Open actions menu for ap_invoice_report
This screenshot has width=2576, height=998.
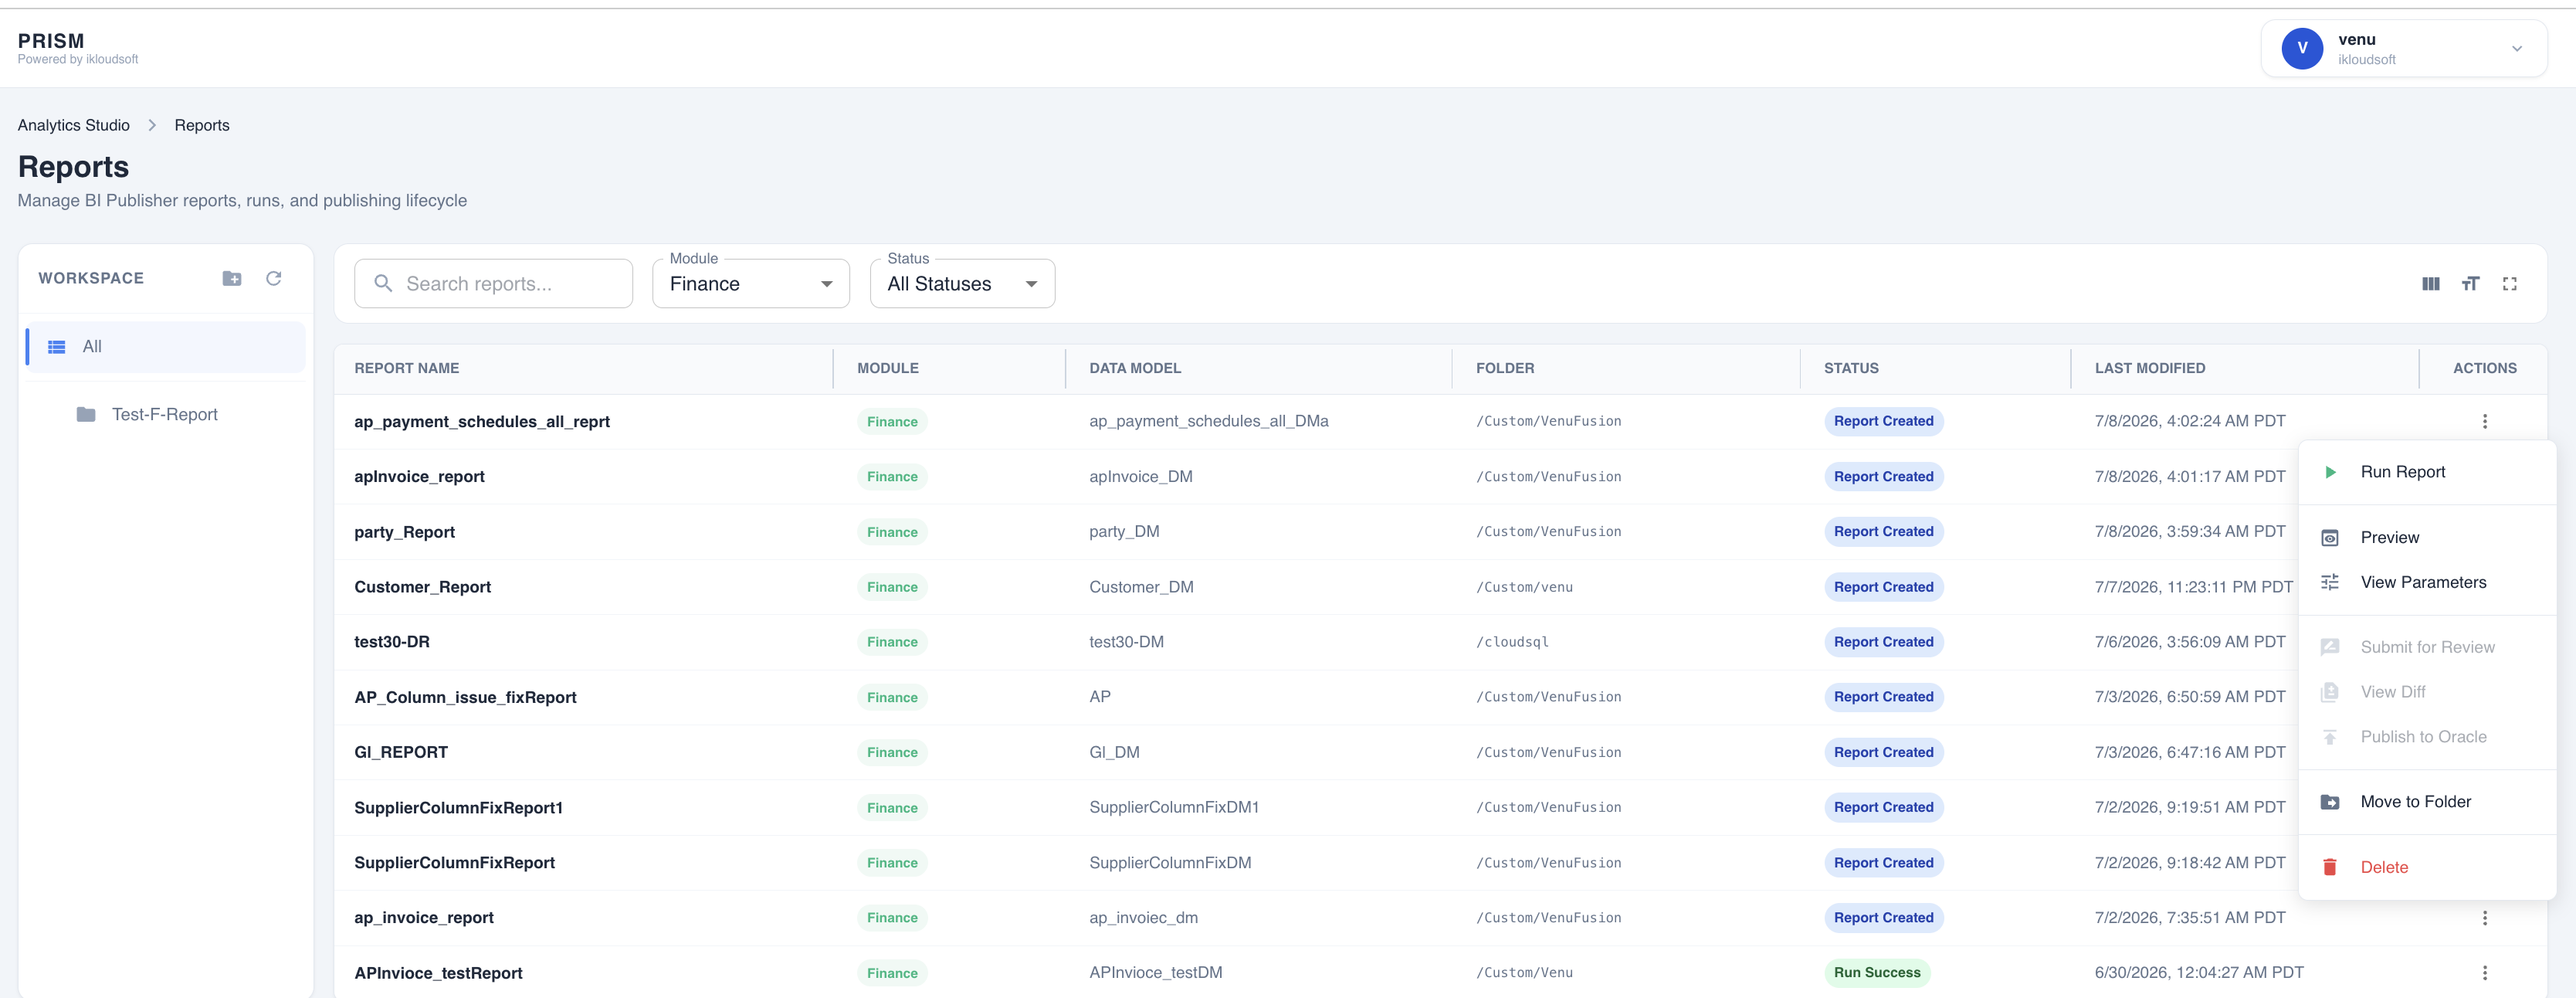pyautogui.click(x=2485, y=918)
